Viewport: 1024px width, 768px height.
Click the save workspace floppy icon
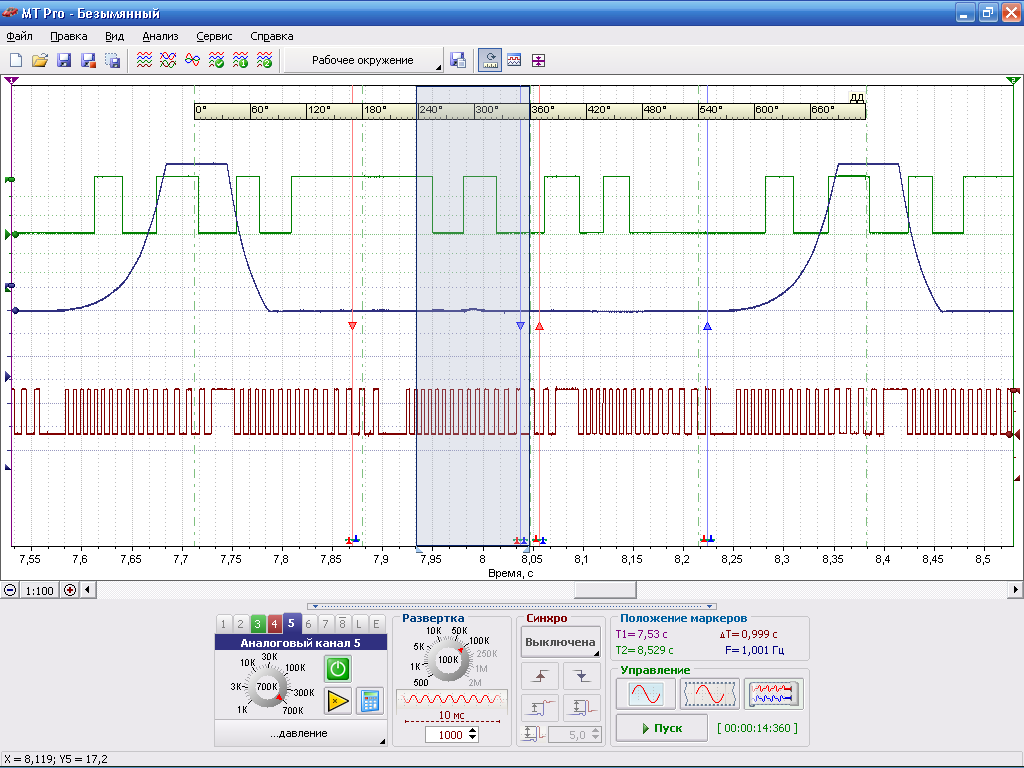(x=458, y=61)
